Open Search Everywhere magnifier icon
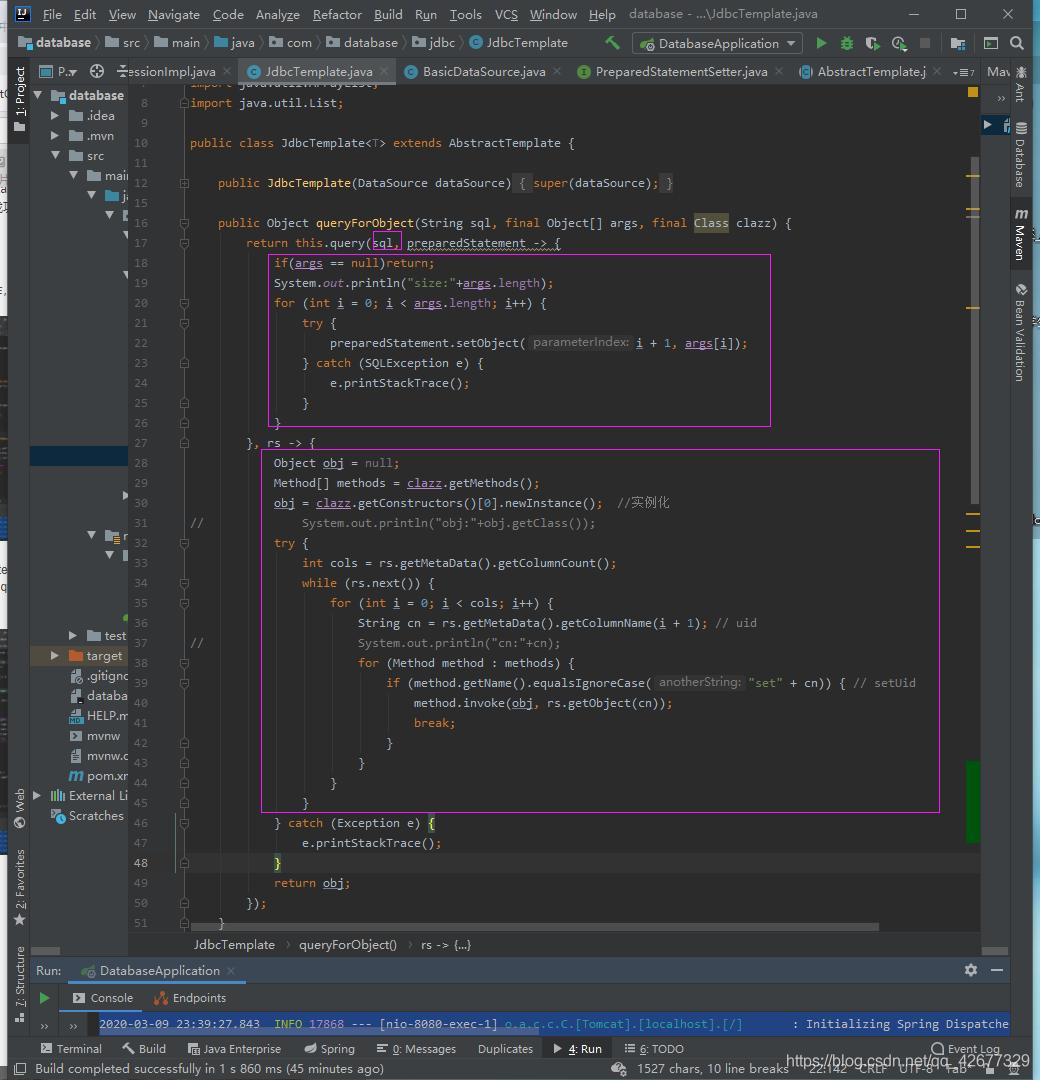Viewport: 1040px width, 1080px height. click(1017, 43)
